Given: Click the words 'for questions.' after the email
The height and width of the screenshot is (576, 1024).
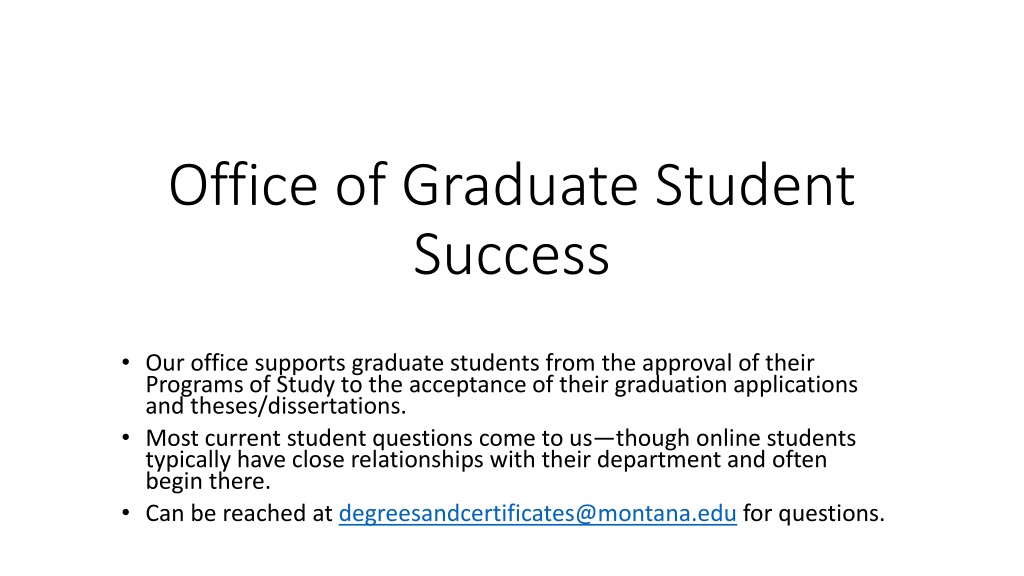Looking at the screenshot, I should [814, 513].
